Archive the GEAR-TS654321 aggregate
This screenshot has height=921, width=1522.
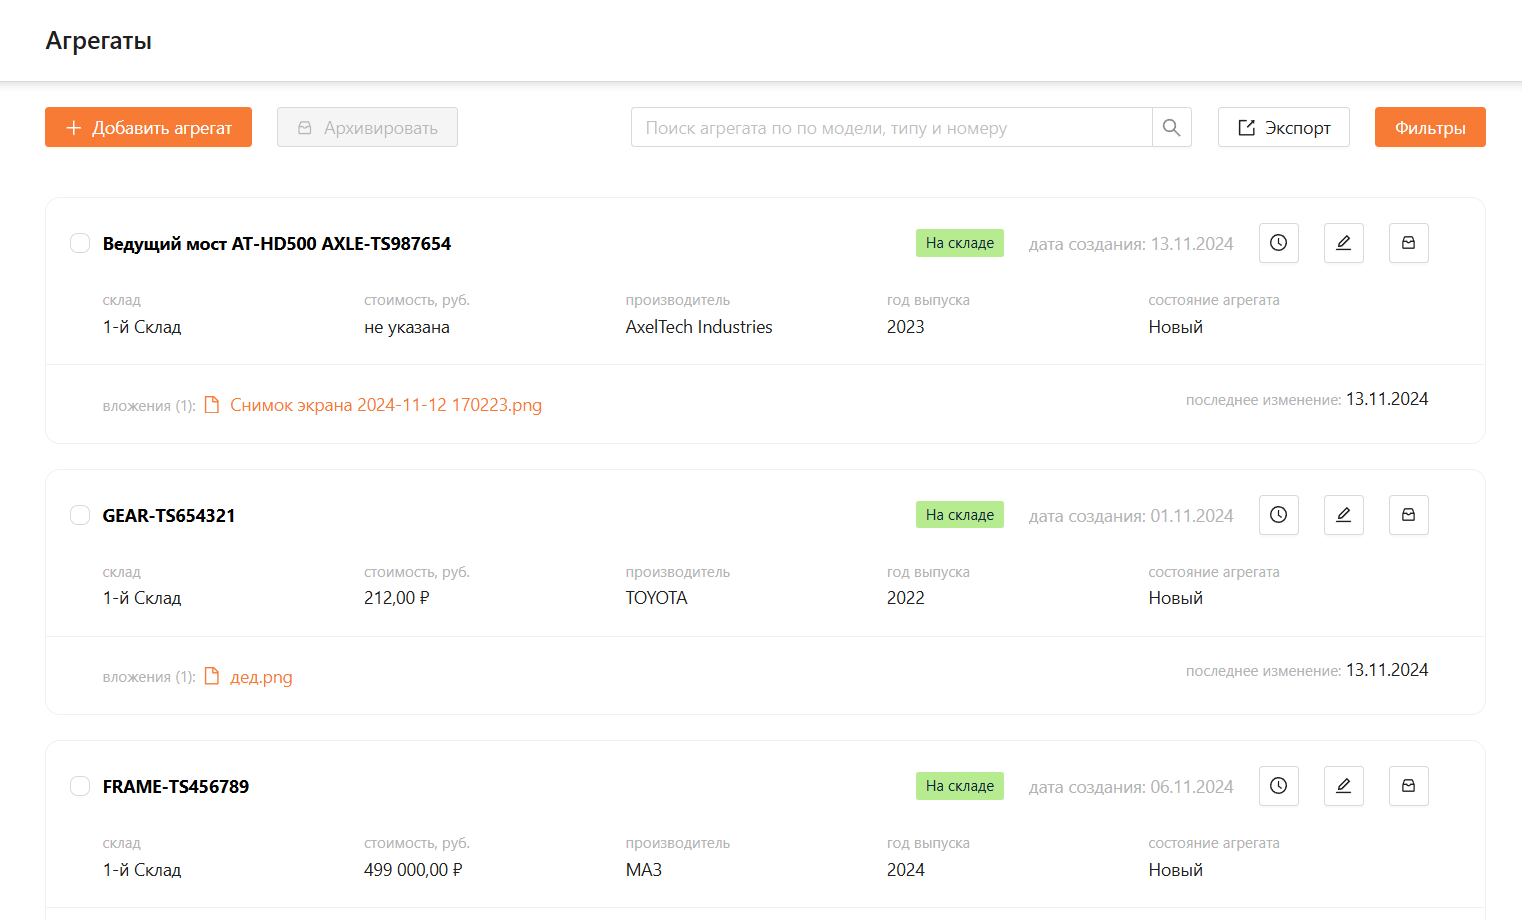tap(1408, 515)
